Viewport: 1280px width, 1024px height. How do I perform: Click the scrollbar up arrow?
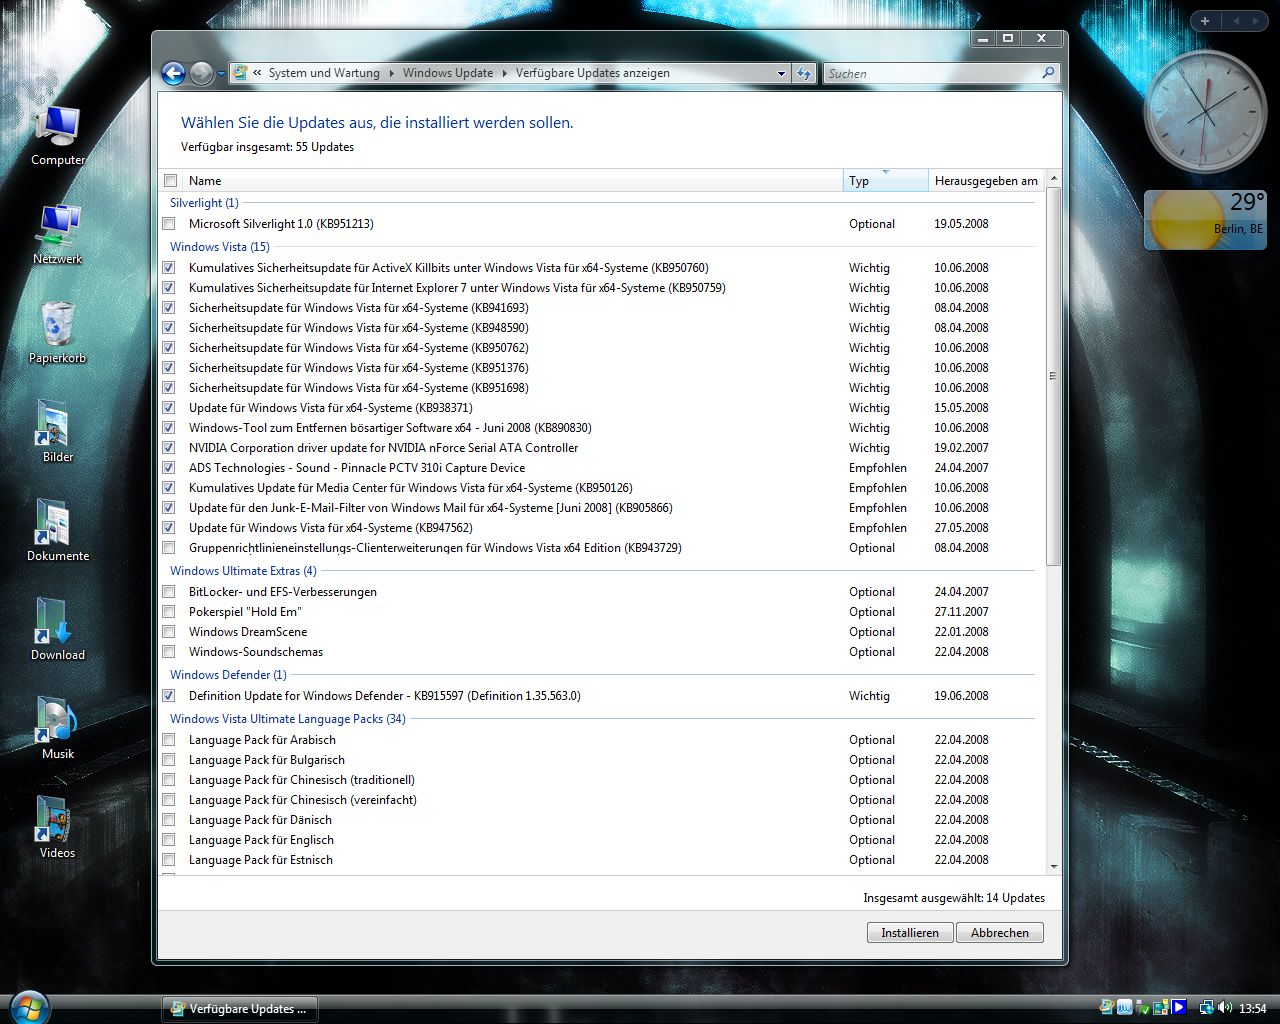(1053, 179)
